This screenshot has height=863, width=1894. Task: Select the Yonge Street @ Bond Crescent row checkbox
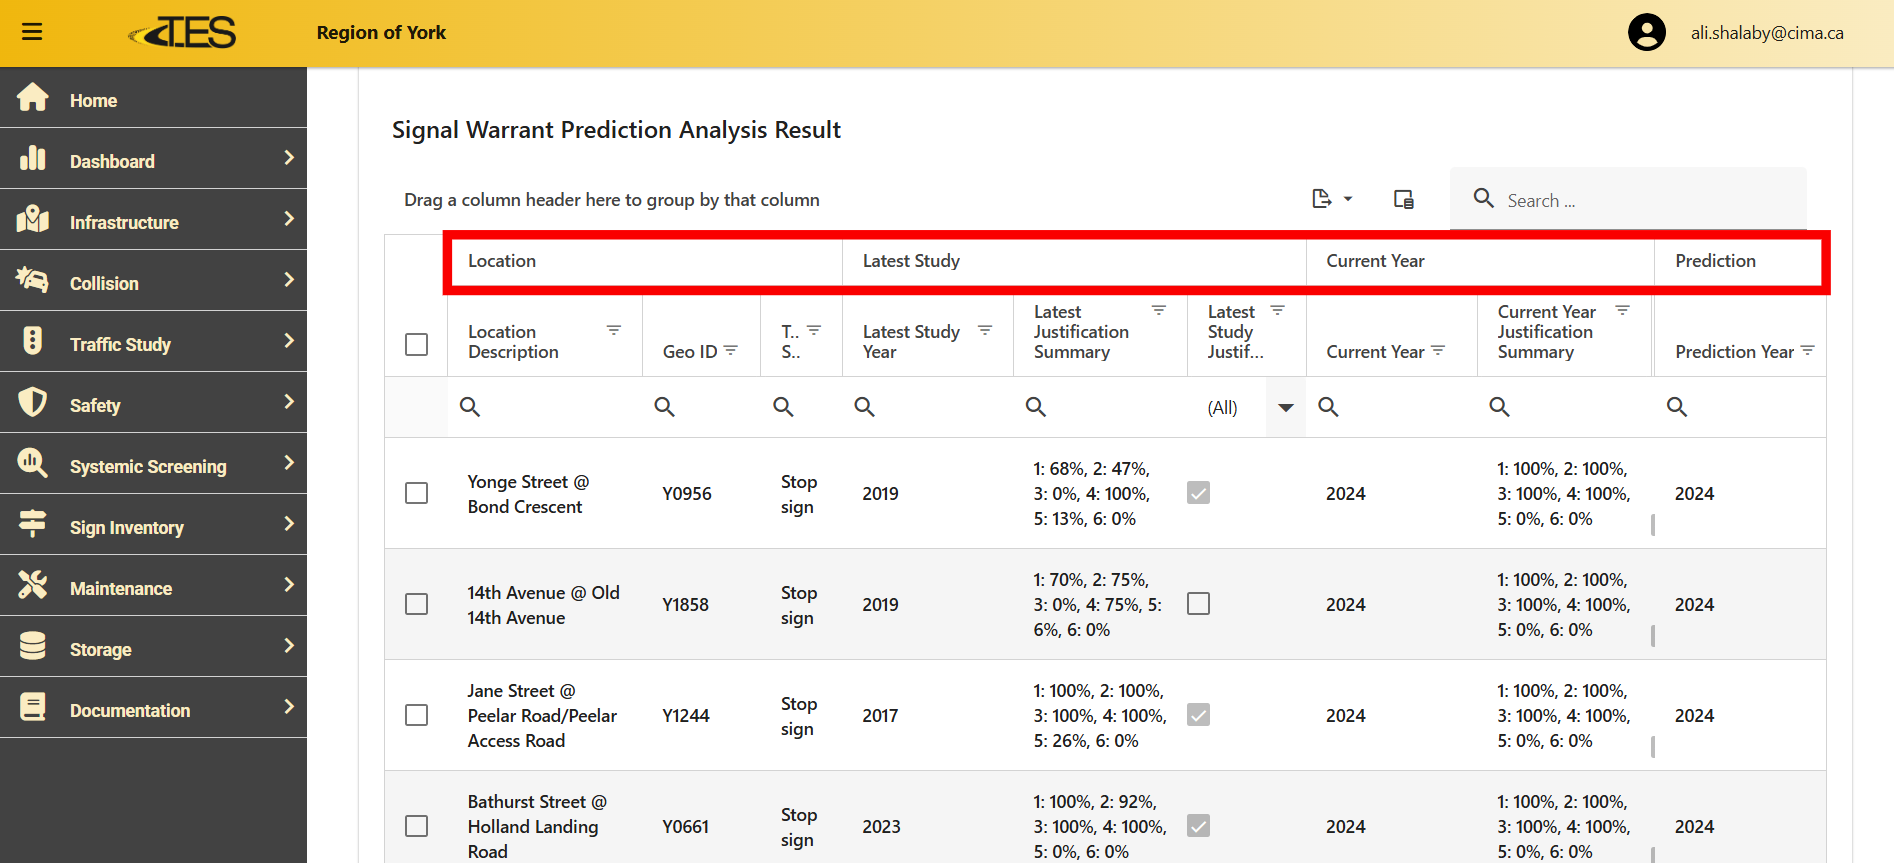tap(416, 493)
